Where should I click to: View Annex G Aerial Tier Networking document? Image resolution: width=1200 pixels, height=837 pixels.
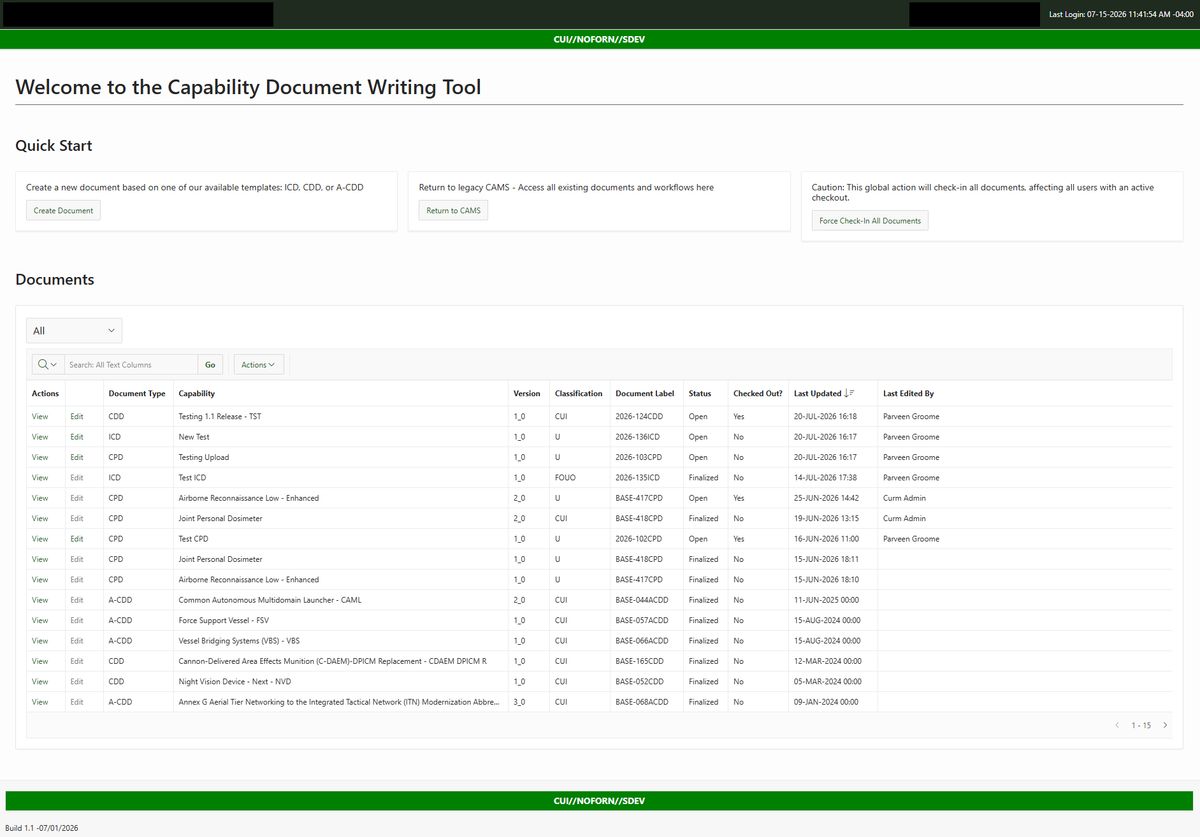40,702
